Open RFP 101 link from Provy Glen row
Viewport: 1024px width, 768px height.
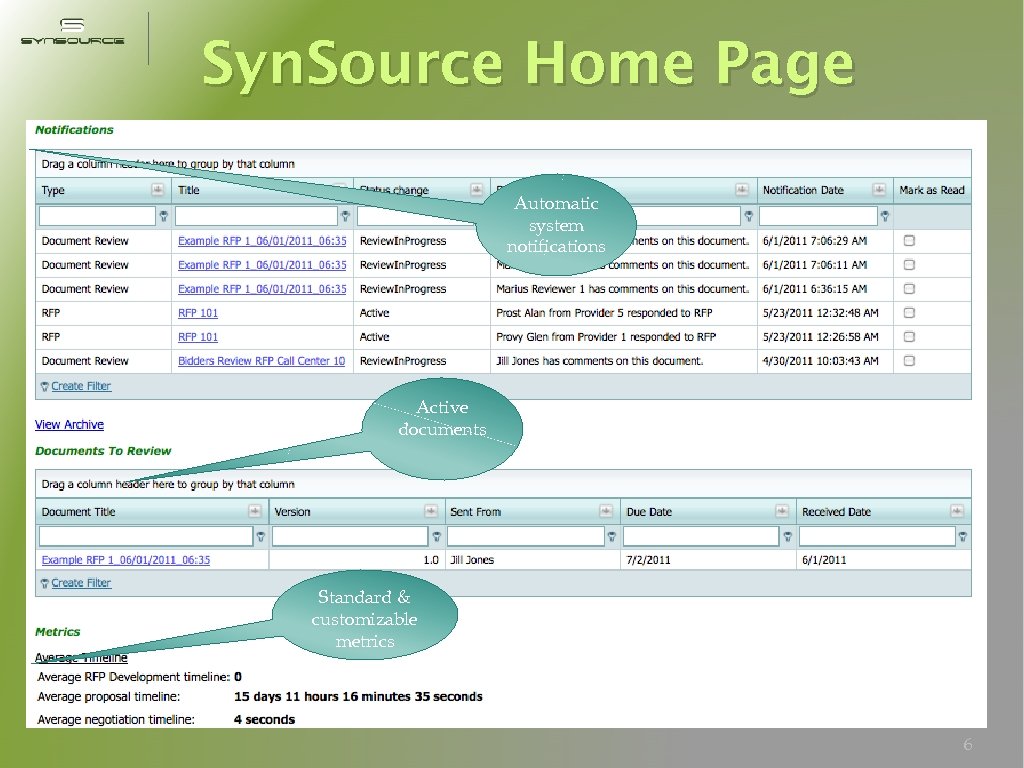198,337
